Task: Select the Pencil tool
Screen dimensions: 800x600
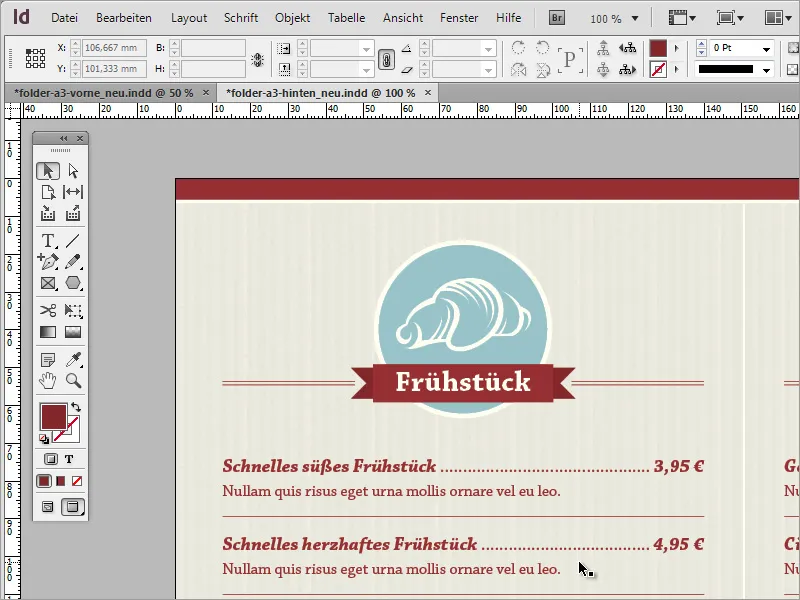Action: click(x=73, y=262)
